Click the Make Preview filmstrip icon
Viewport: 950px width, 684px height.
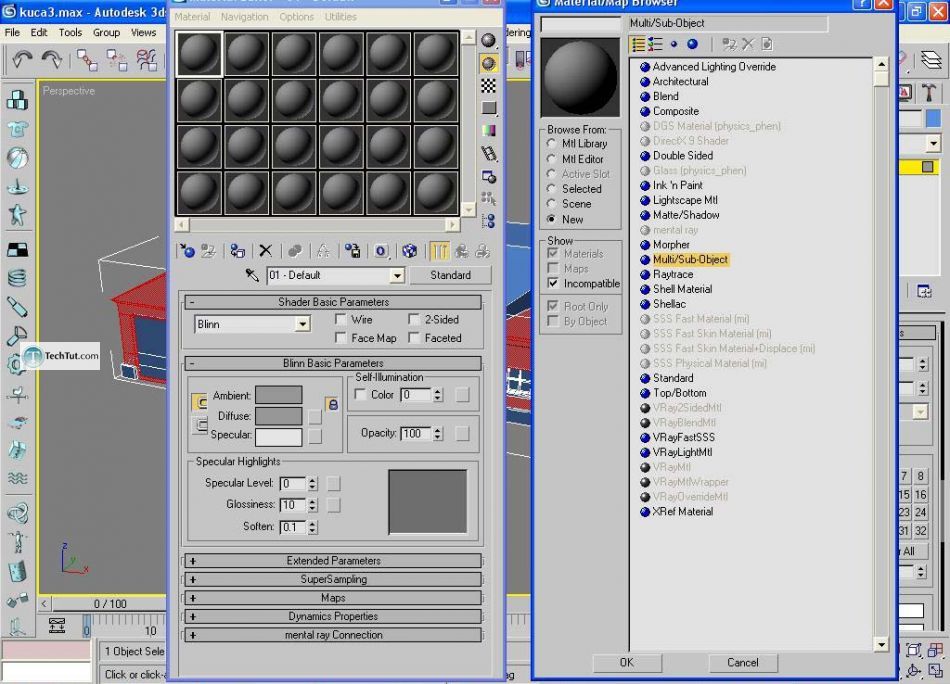(488, 153)
